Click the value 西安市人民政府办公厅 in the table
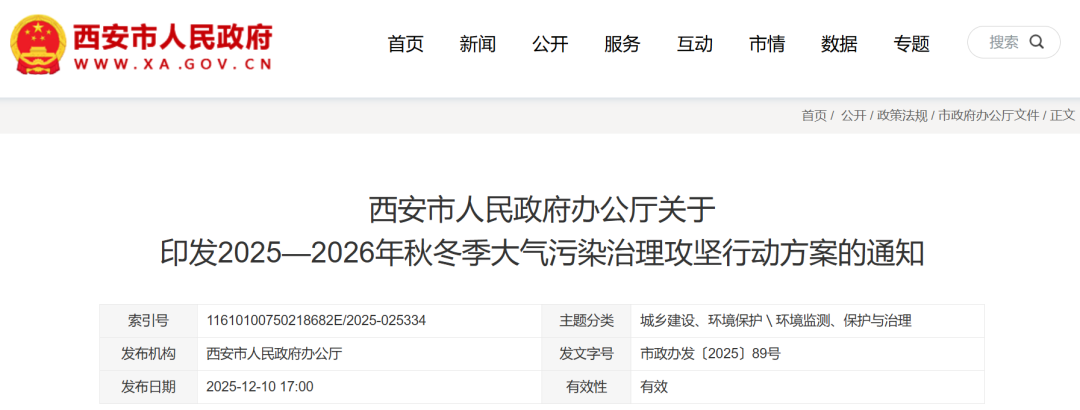Image resolution: width=1080 pixels, height=410 pixels. pyautogui.click(x=274, y=354)
